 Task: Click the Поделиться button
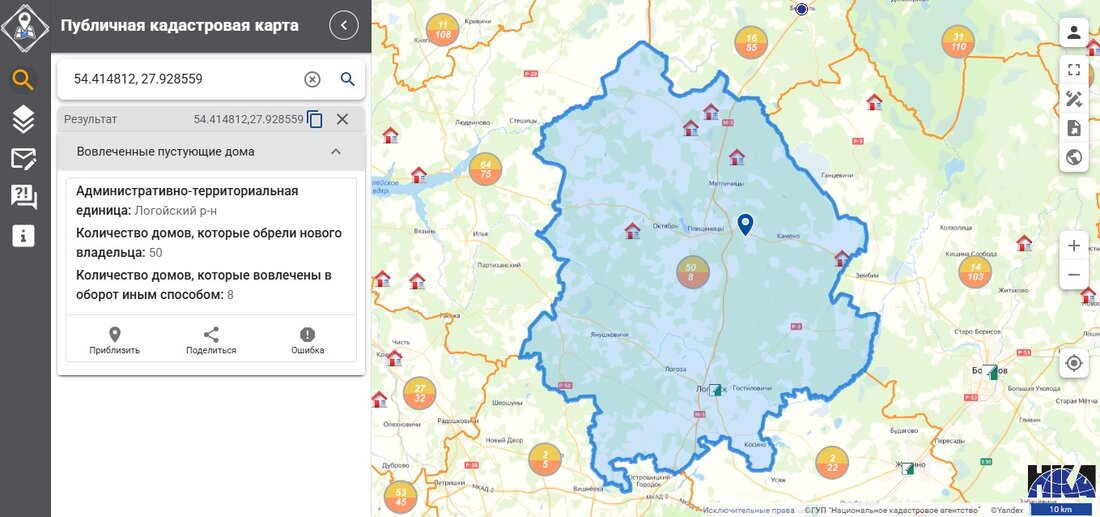click(211, 341)
